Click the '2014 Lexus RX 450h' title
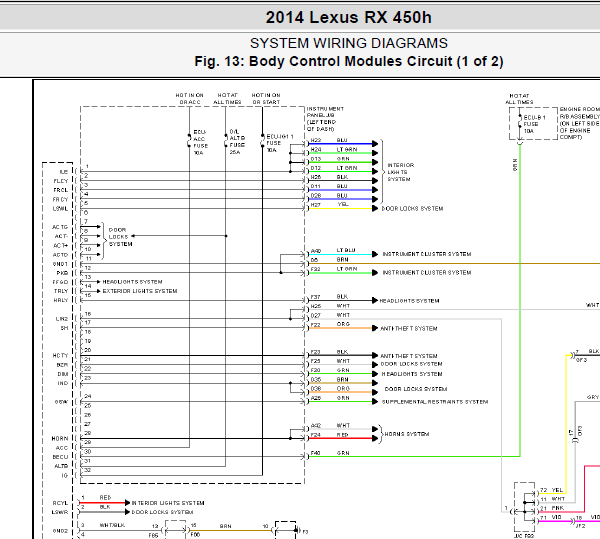600x539 pixels. pos(349,18)
